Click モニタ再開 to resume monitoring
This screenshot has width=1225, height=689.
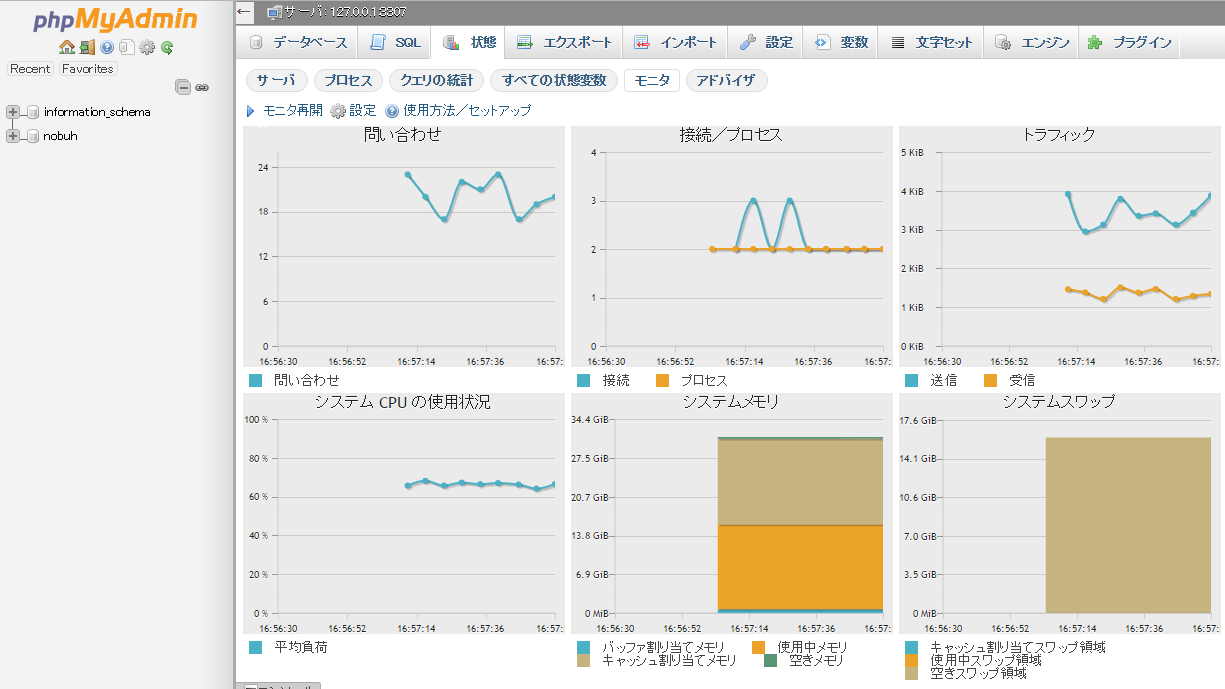[292, 111]
